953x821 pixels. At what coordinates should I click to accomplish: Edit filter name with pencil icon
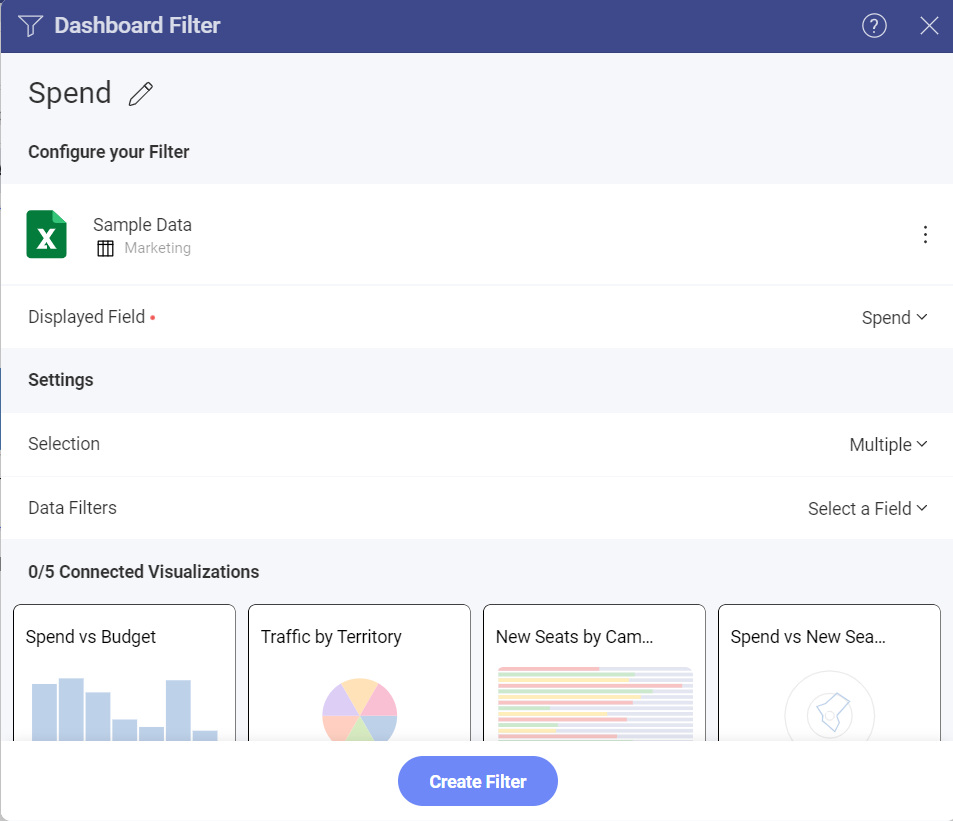tap(140, 94)
